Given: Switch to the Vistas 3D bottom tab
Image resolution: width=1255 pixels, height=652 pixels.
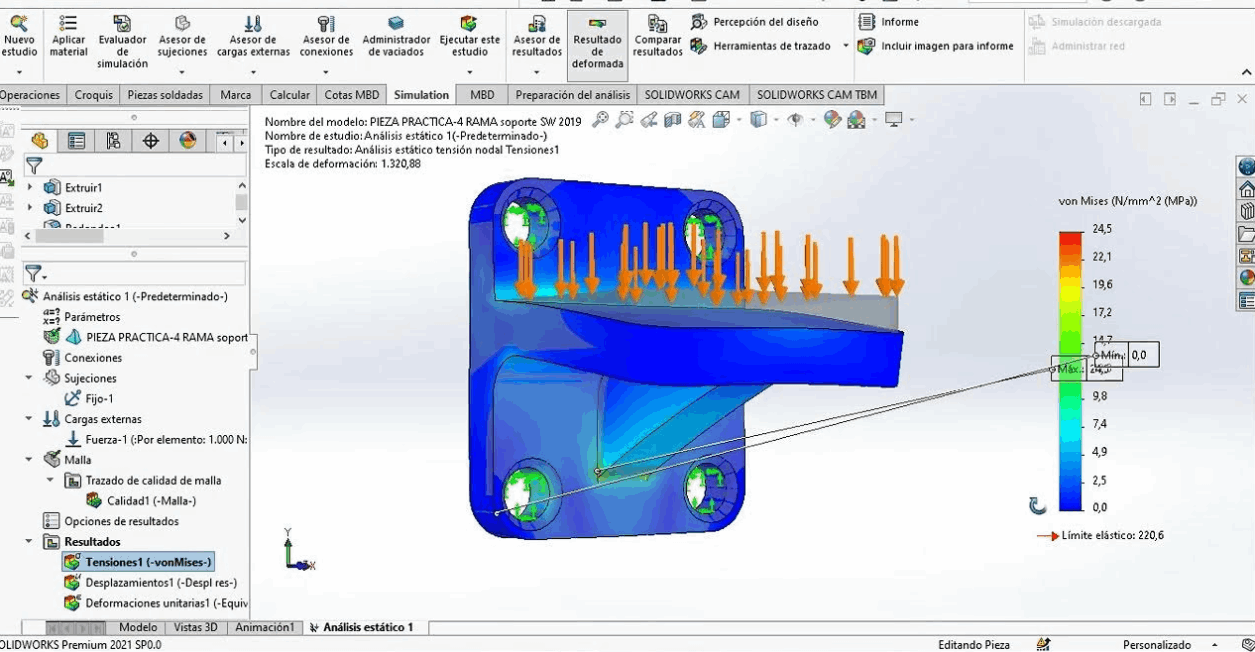Looking at the screenshot, I should [x=195, y=627].
